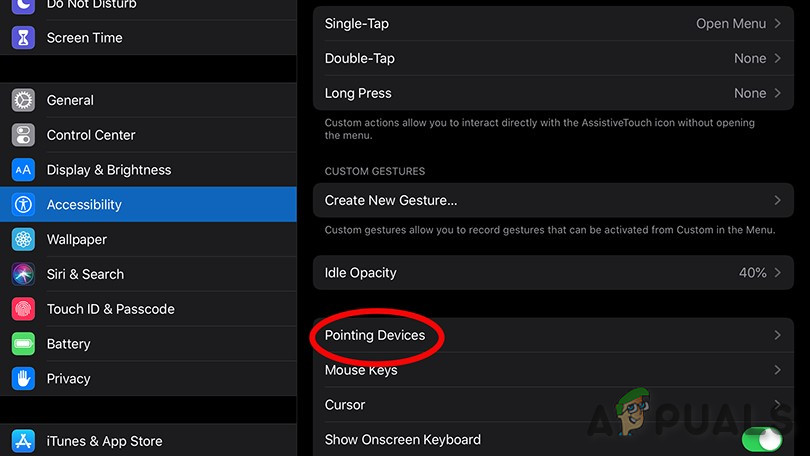Tap the Screen Time hourglass icon

(23, 38)
